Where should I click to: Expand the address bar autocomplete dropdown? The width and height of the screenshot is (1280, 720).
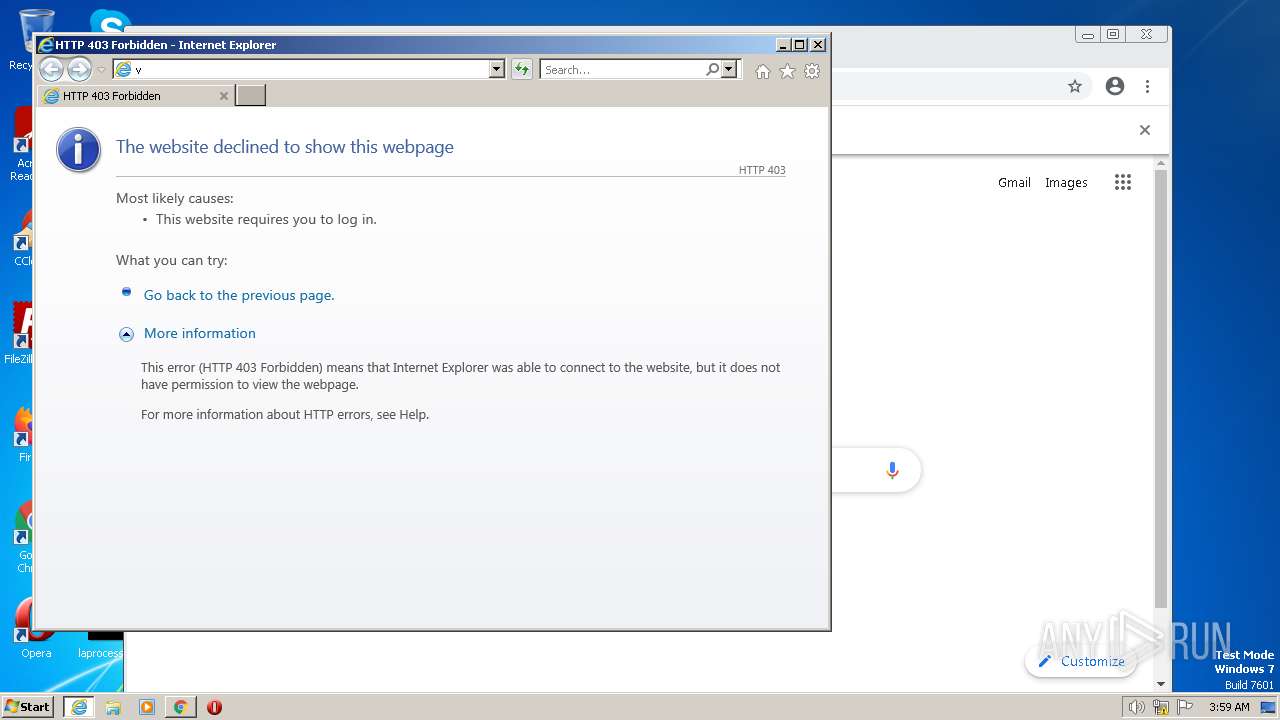tap(497, 70)
